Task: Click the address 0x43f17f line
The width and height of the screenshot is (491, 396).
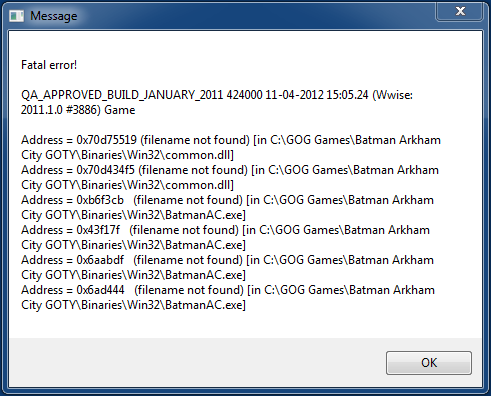Action: pyautogui.click(x=225, y=230)
